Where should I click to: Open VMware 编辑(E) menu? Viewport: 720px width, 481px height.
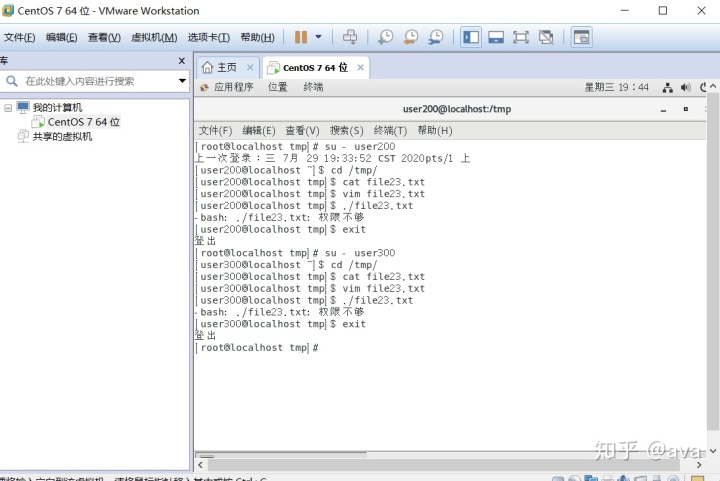coord(62,37)
